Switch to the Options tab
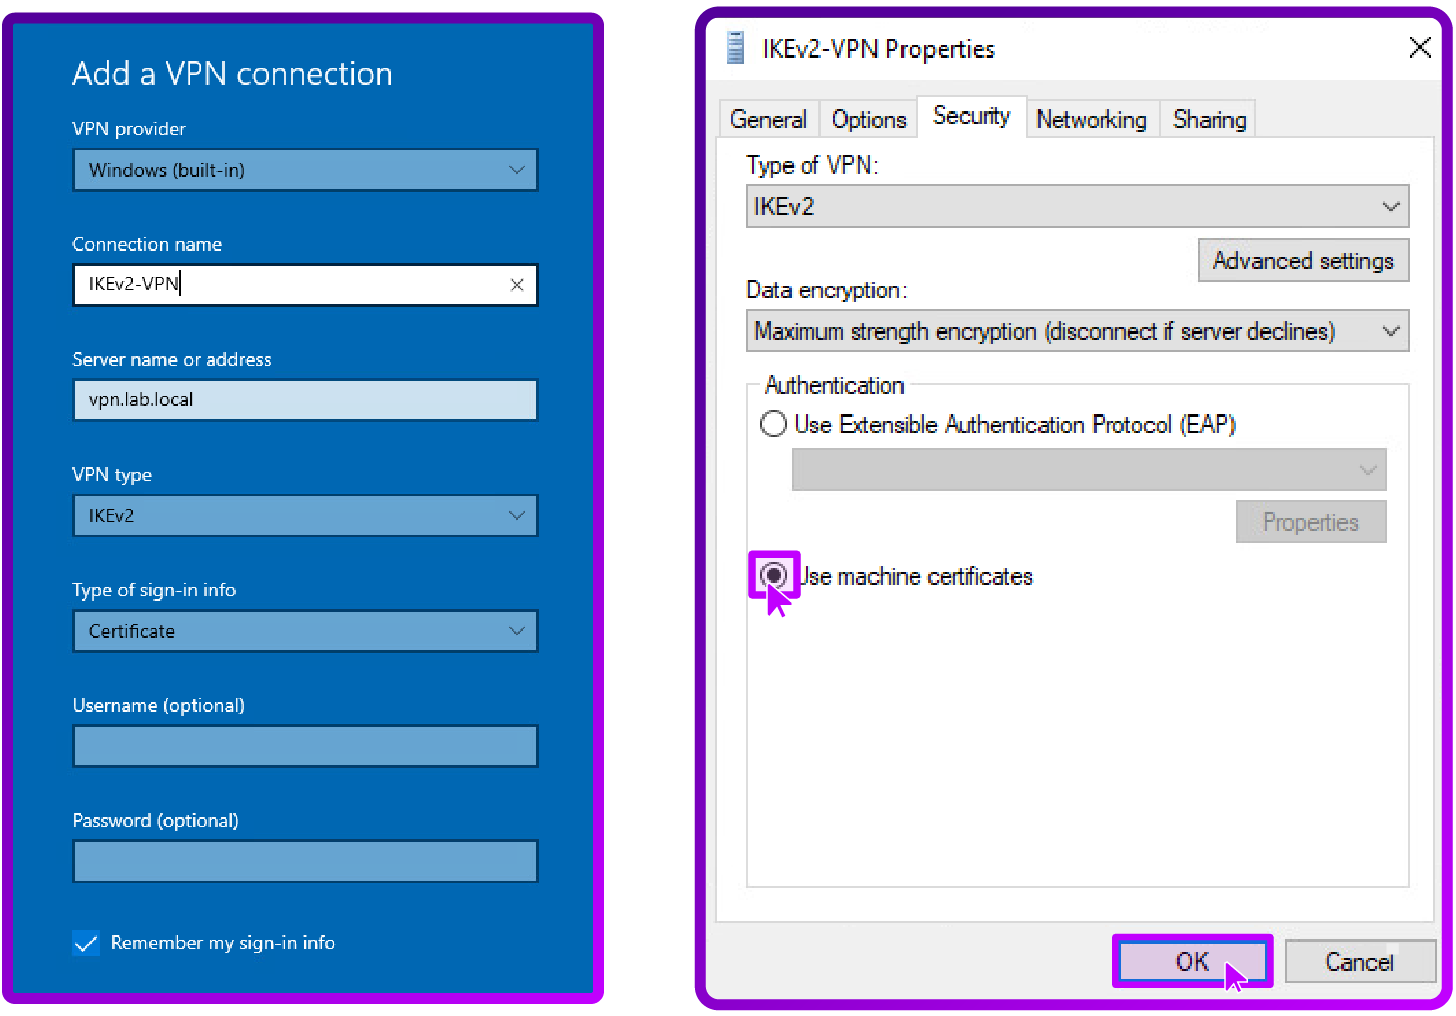Screen dimensions: 1456x1016 pos(868,118)
